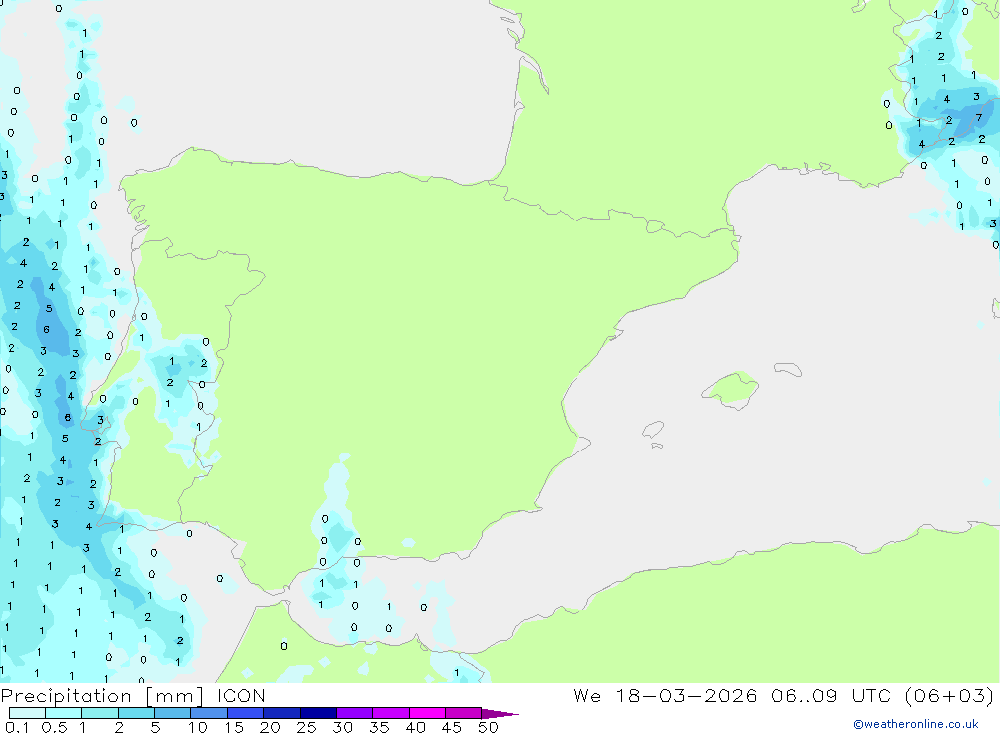Click the '30' legend scale label

(342, 727)
